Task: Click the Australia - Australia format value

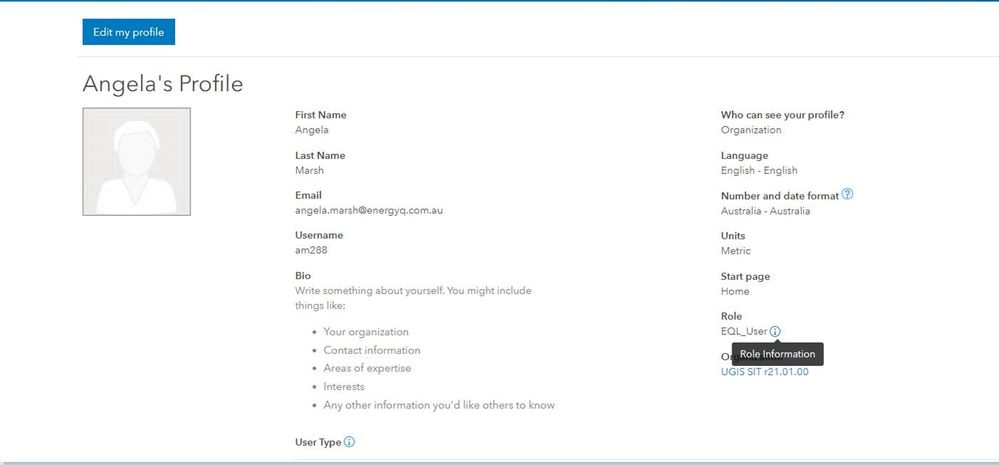Action: click(765, 211)
